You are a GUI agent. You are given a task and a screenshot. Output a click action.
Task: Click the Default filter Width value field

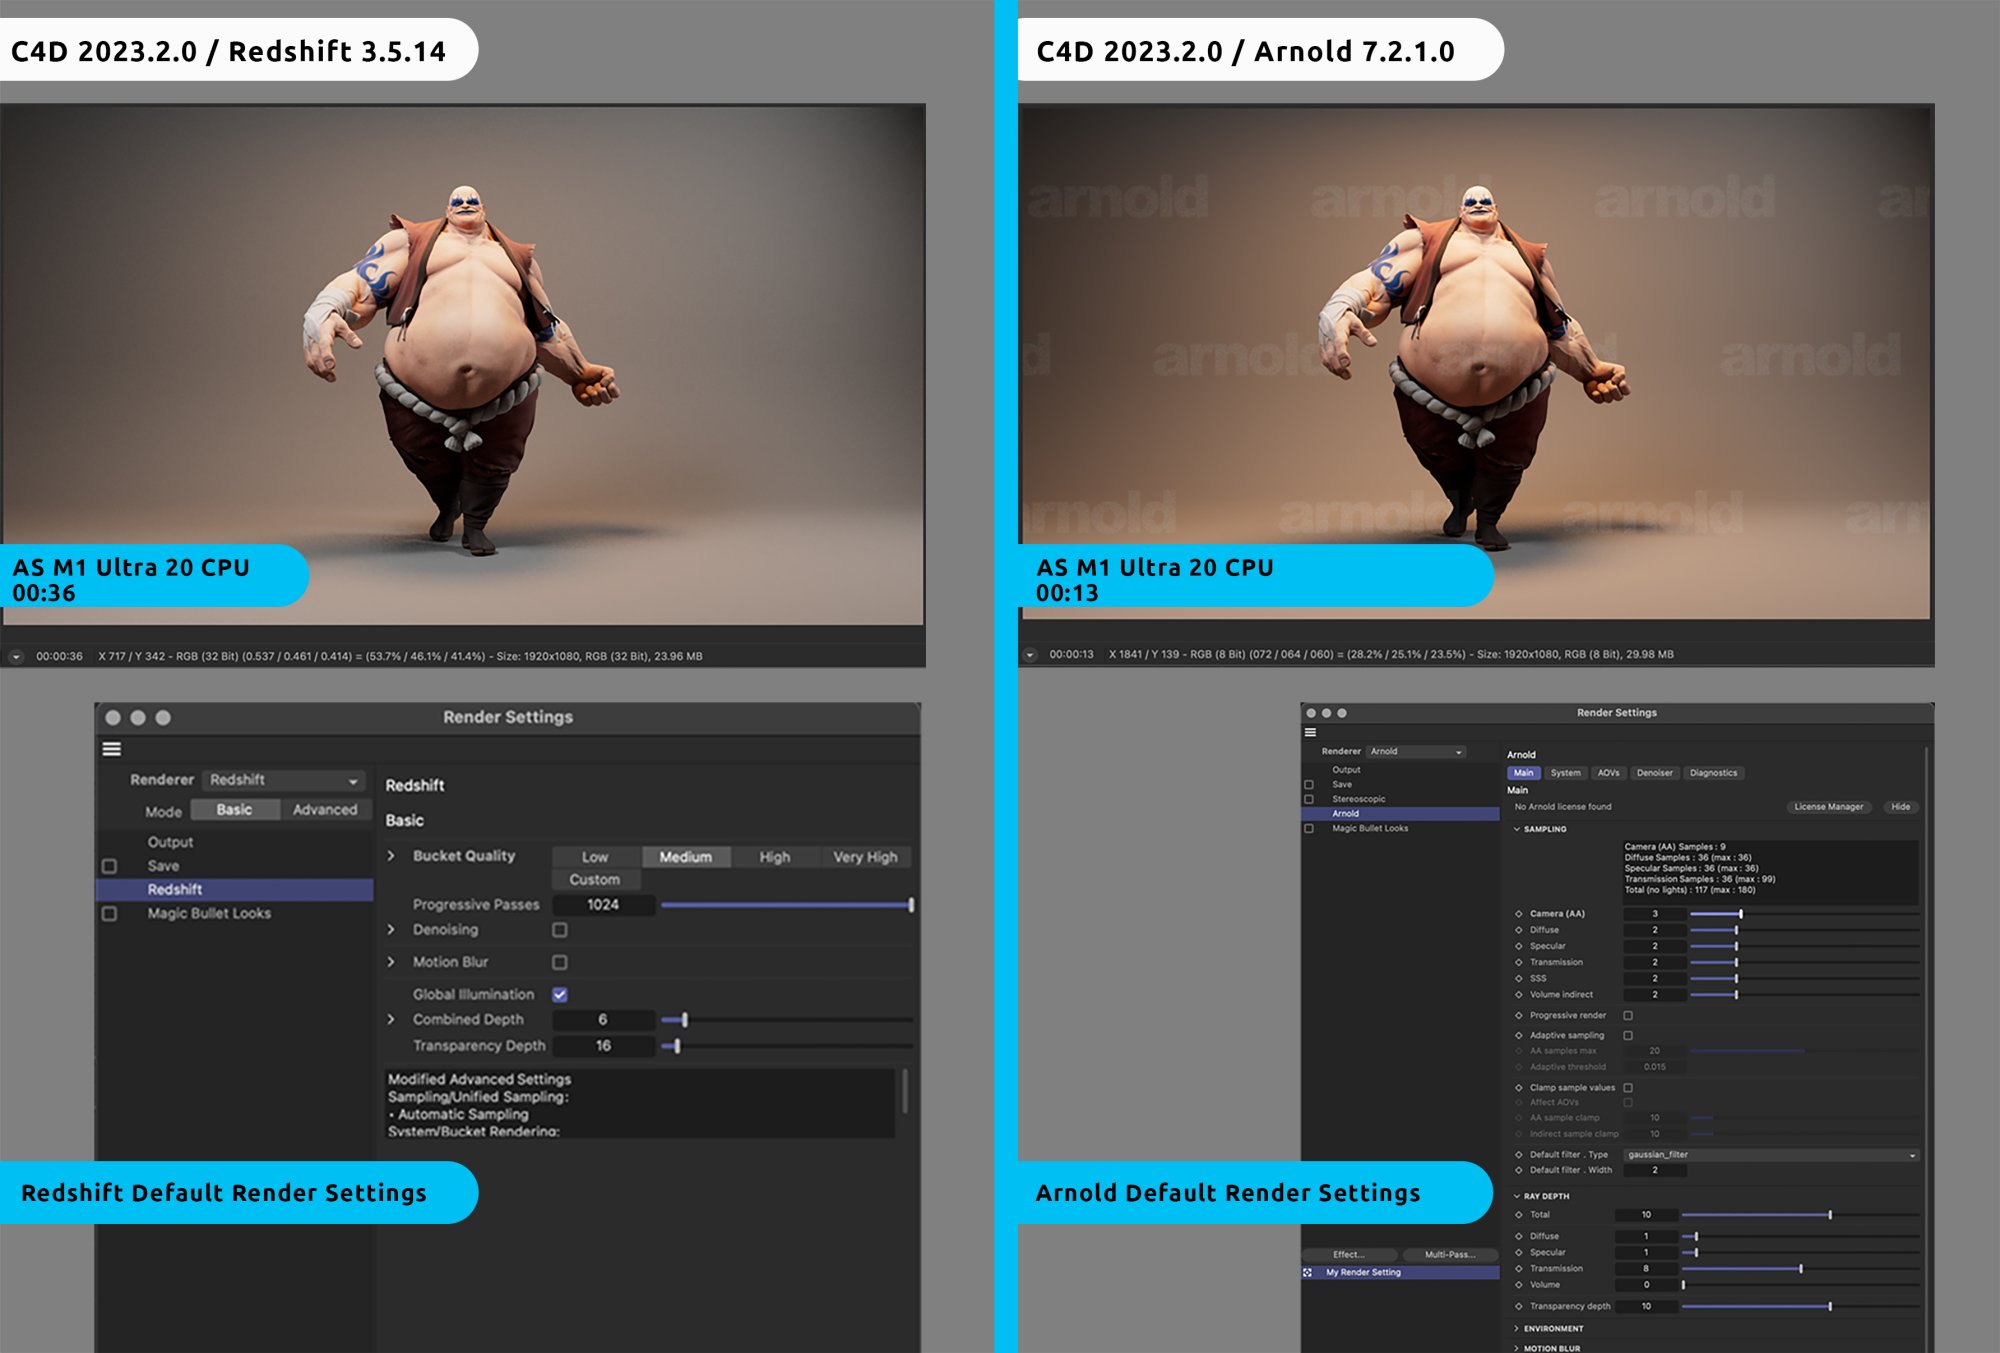1654,1170
